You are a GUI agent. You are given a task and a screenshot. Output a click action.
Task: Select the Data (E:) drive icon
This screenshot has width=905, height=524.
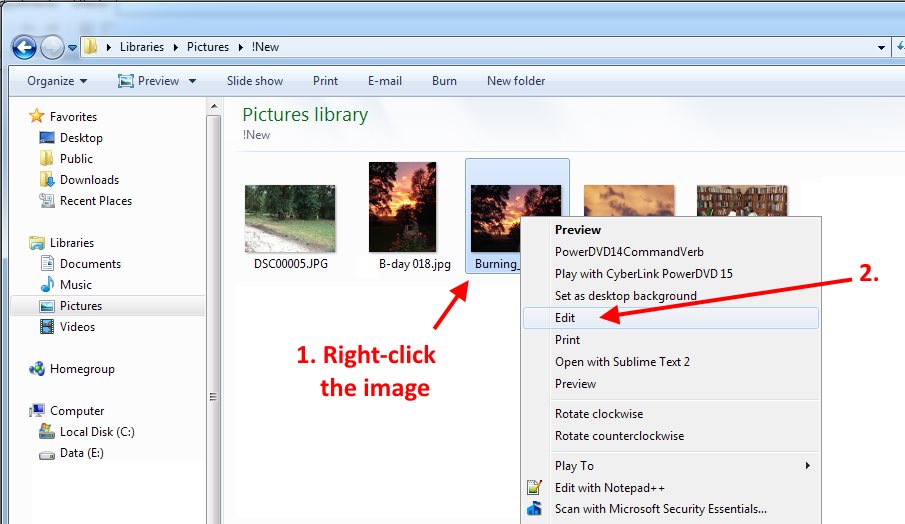point(46,453)
